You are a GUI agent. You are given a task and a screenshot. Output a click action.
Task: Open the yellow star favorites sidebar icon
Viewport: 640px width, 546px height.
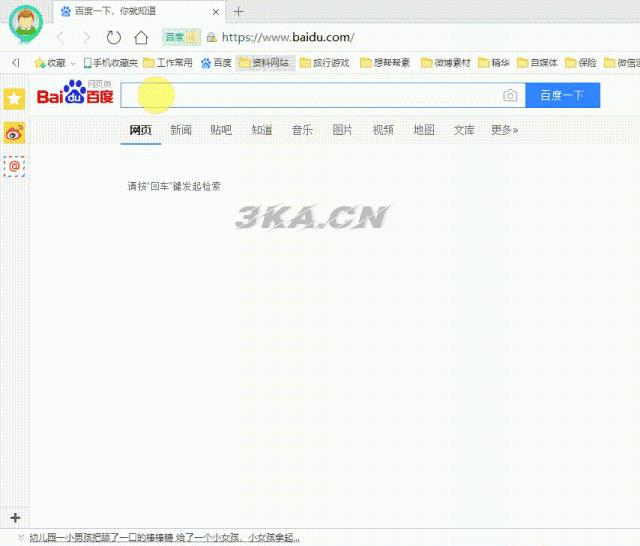coord(14,99)
